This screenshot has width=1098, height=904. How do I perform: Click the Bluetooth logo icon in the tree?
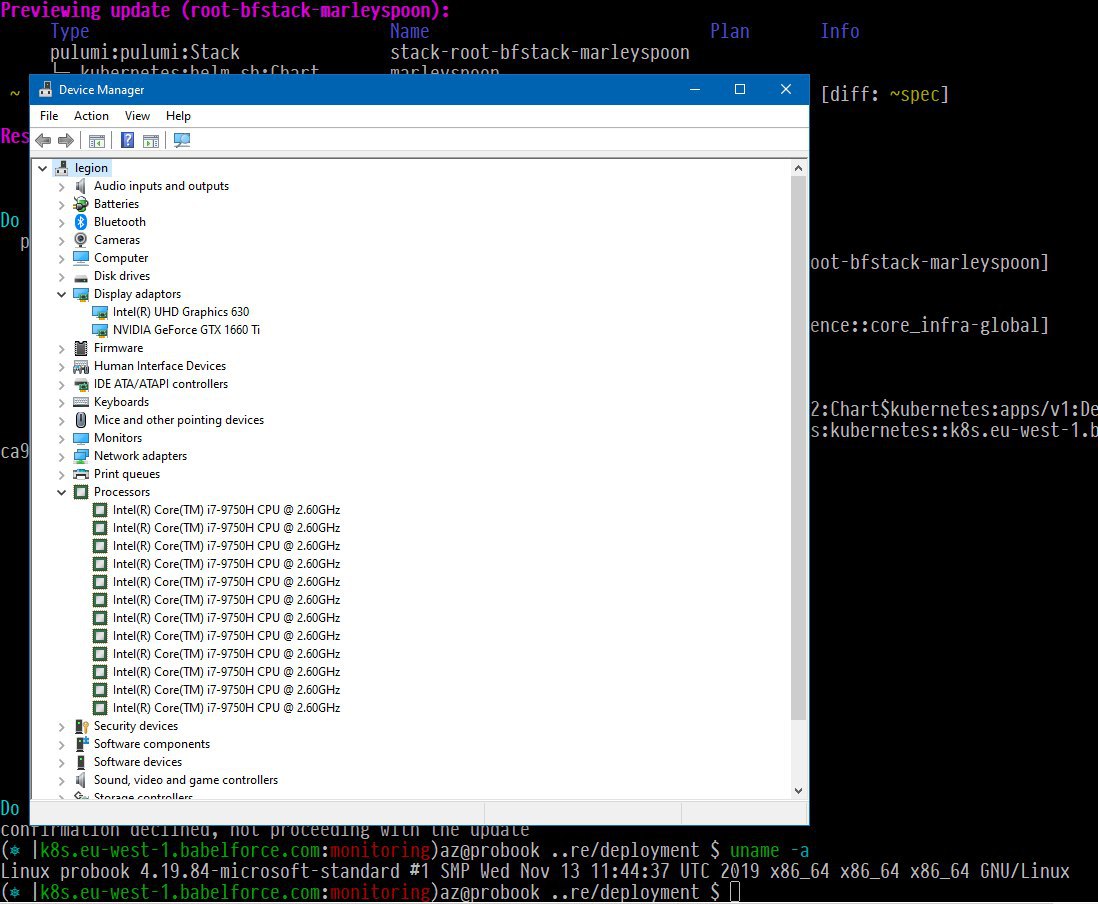pyautogui.click(x=81, y=222)
